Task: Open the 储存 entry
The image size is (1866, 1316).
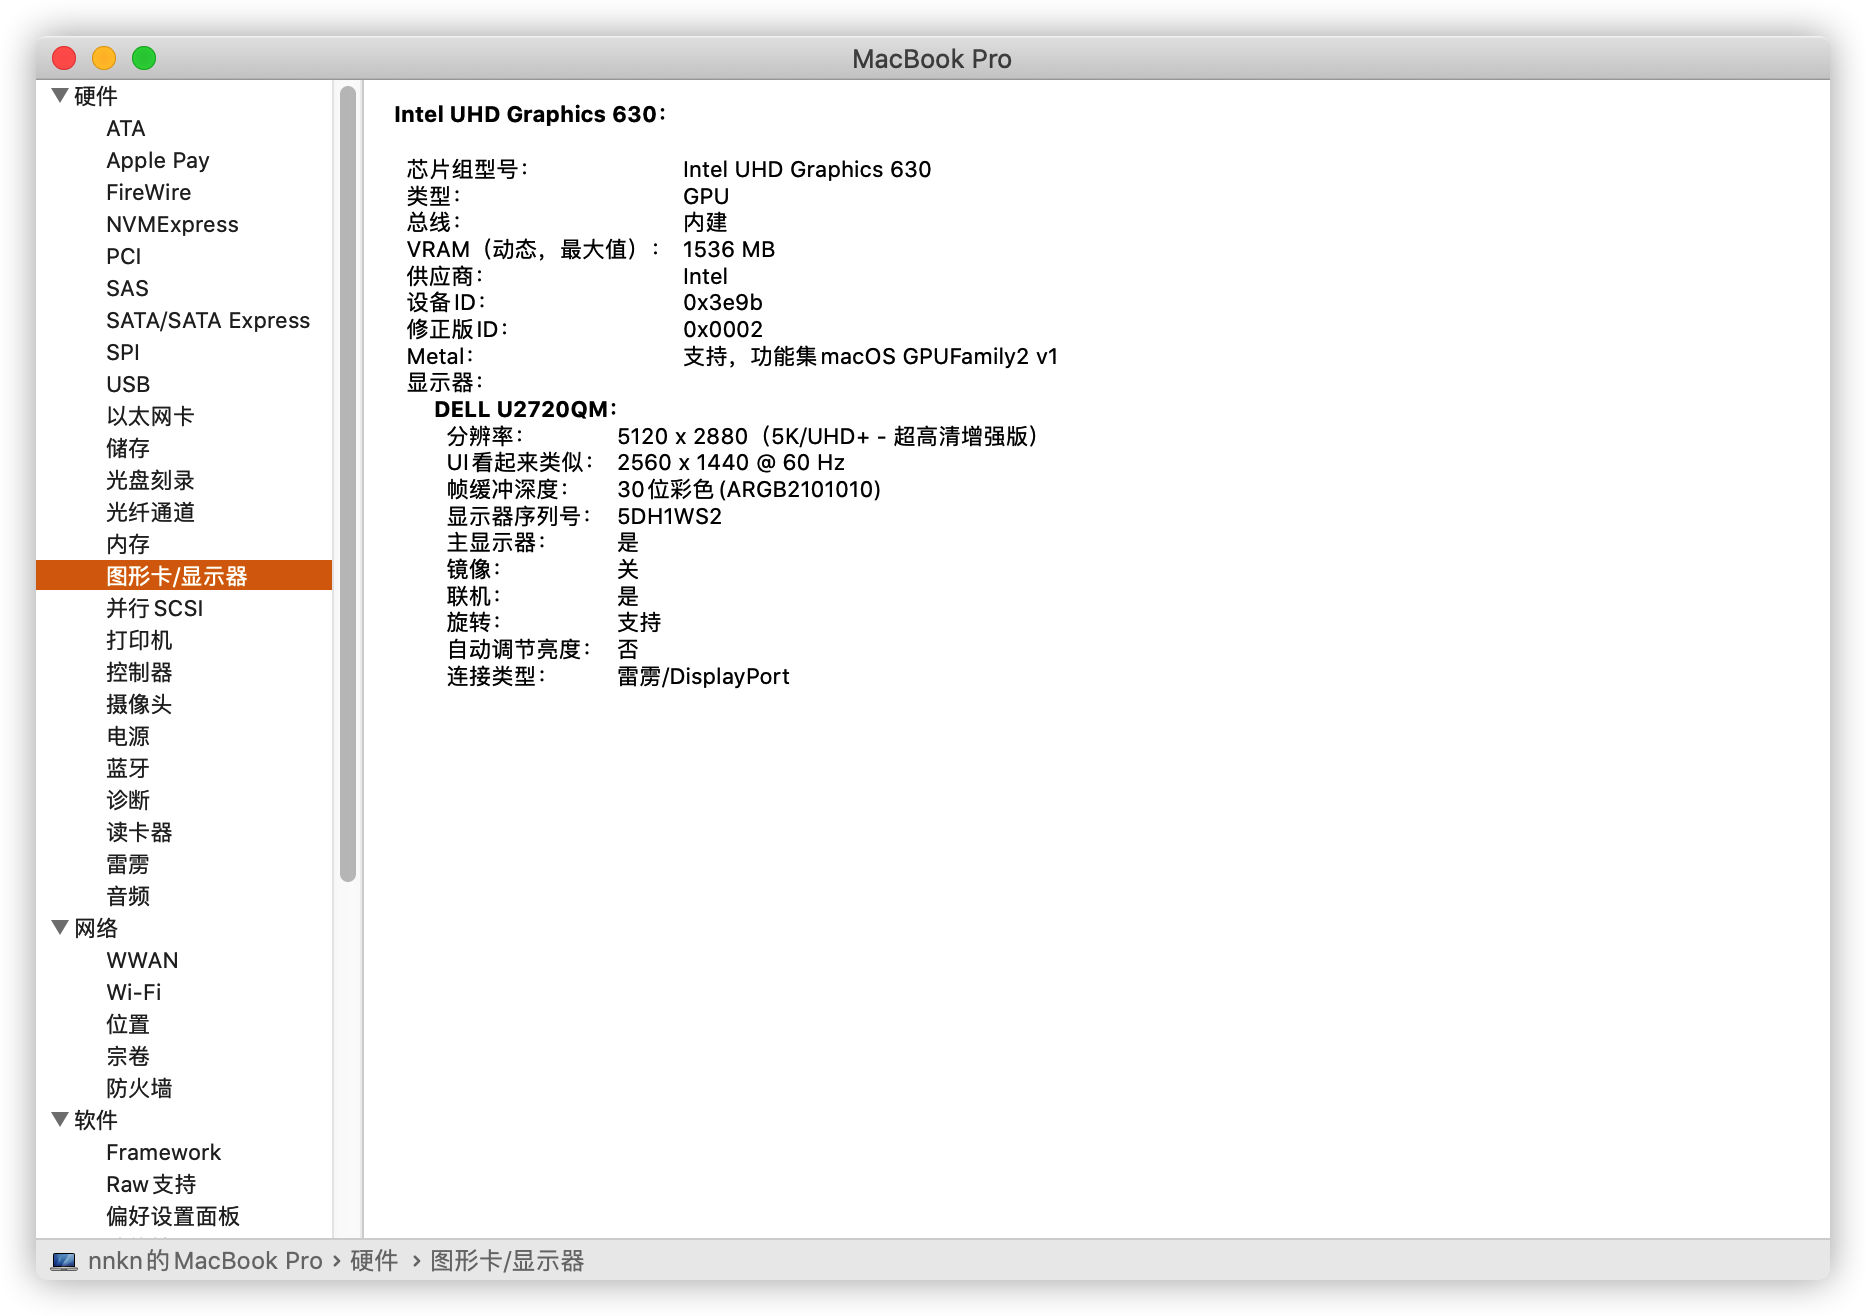Action: point(128,448)
